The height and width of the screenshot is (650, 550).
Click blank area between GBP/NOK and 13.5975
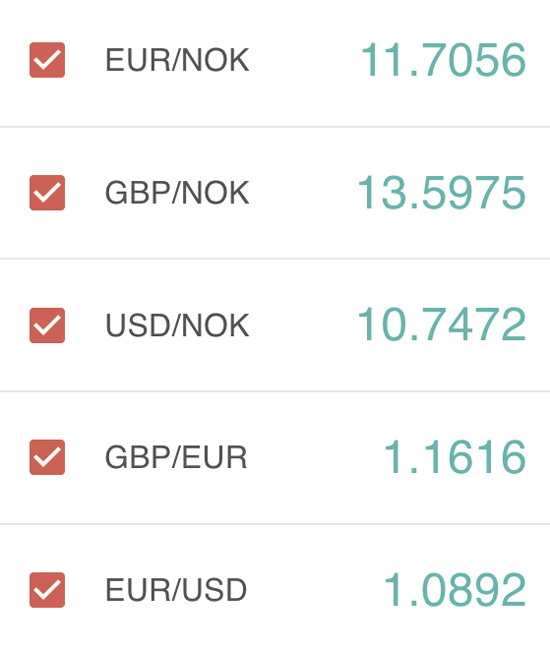tap(303, 193)
